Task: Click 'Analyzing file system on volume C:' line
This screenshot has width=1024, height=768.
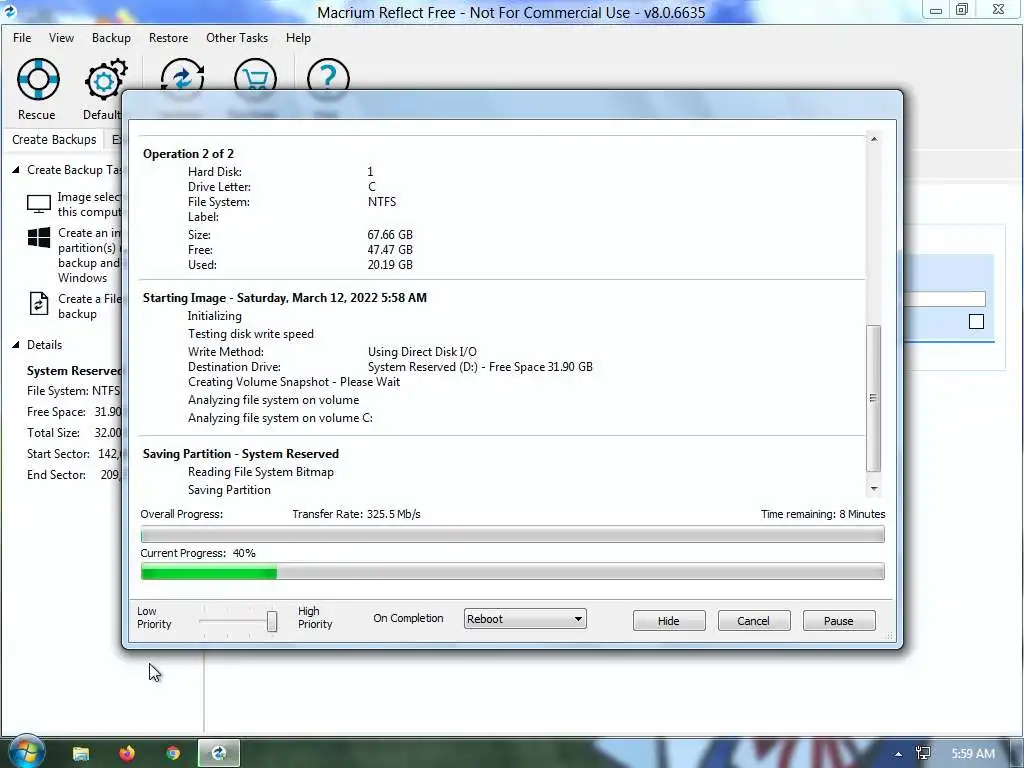Action: [280, 418]
